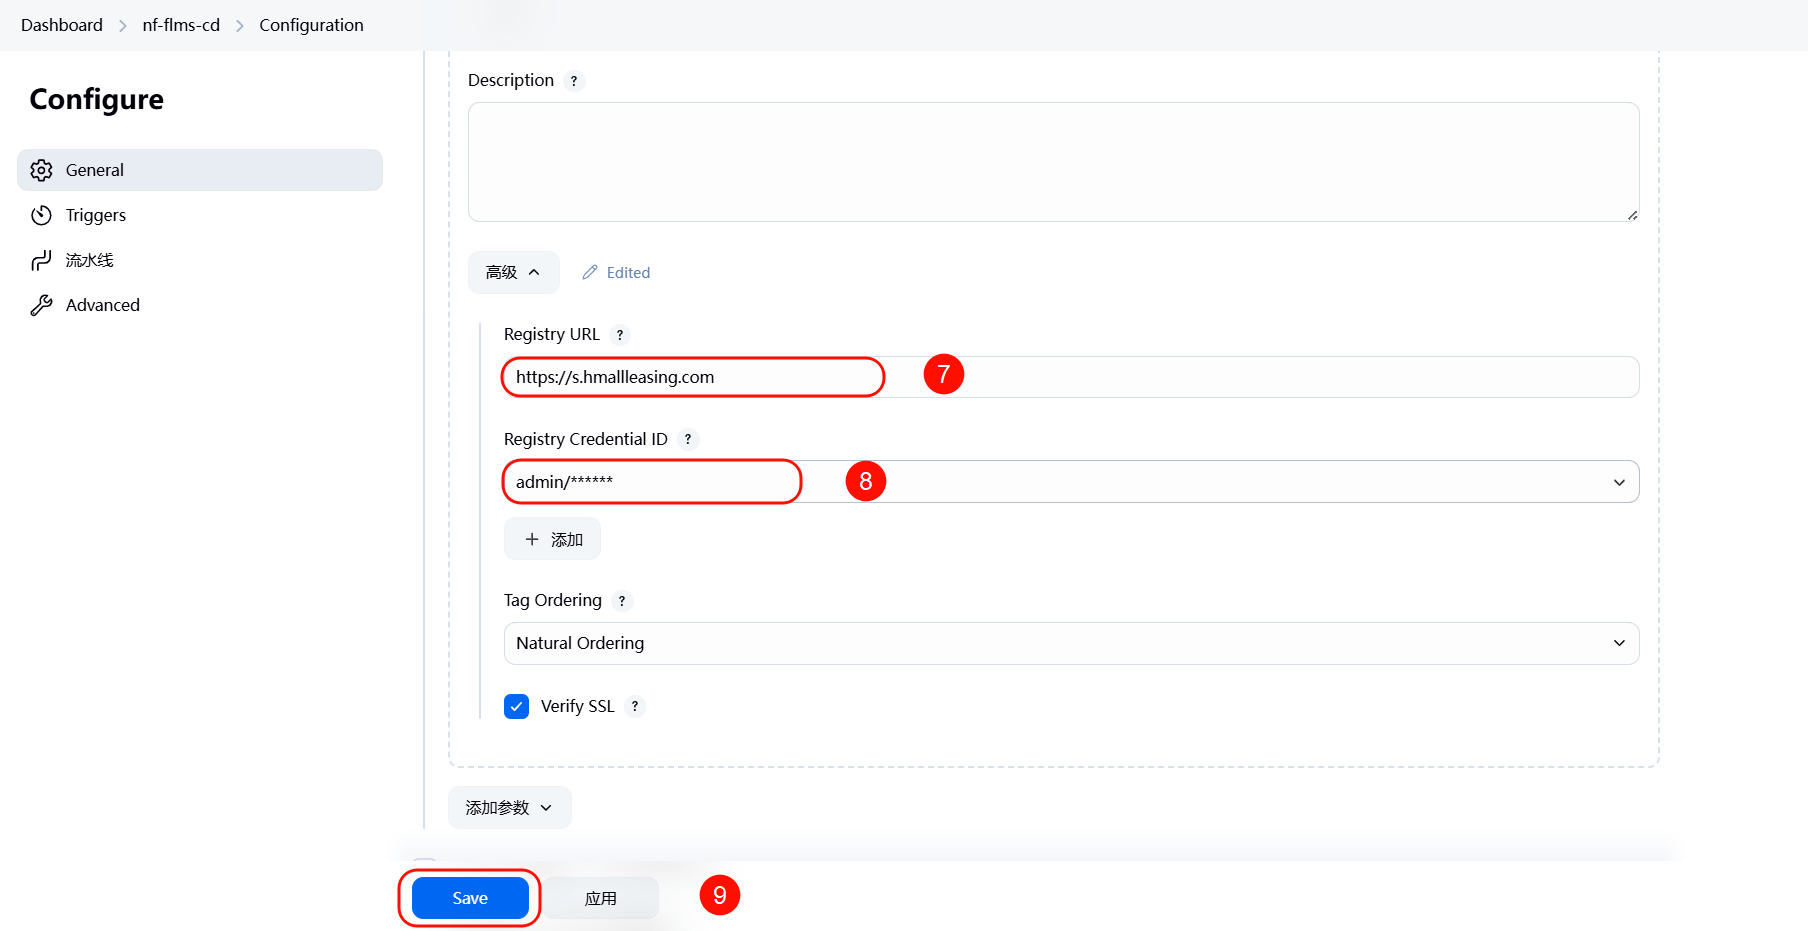Collapse the 高级 advanced section
This screenshot has width=1808, height=931.
[x=513, y=272]
